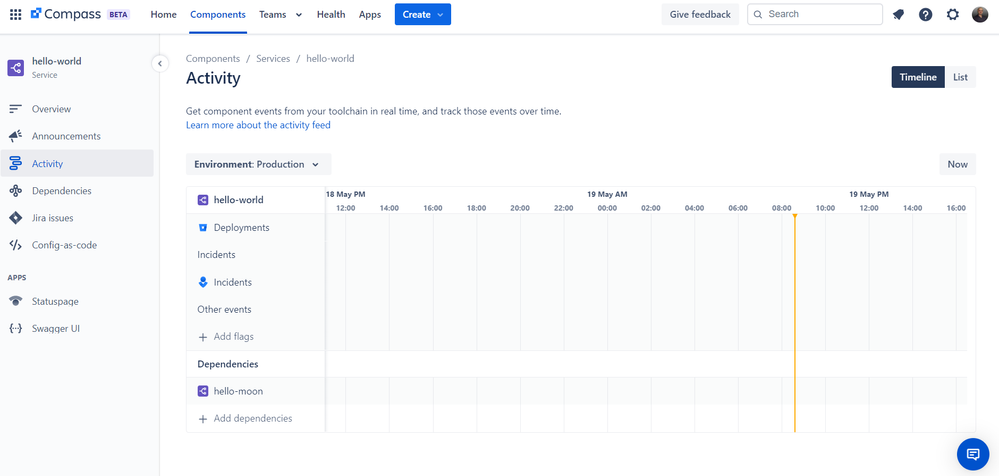Screen dimensions: 999x476
Task: Click the Dependencies section heading in timeline
Action: coord(227,364)
